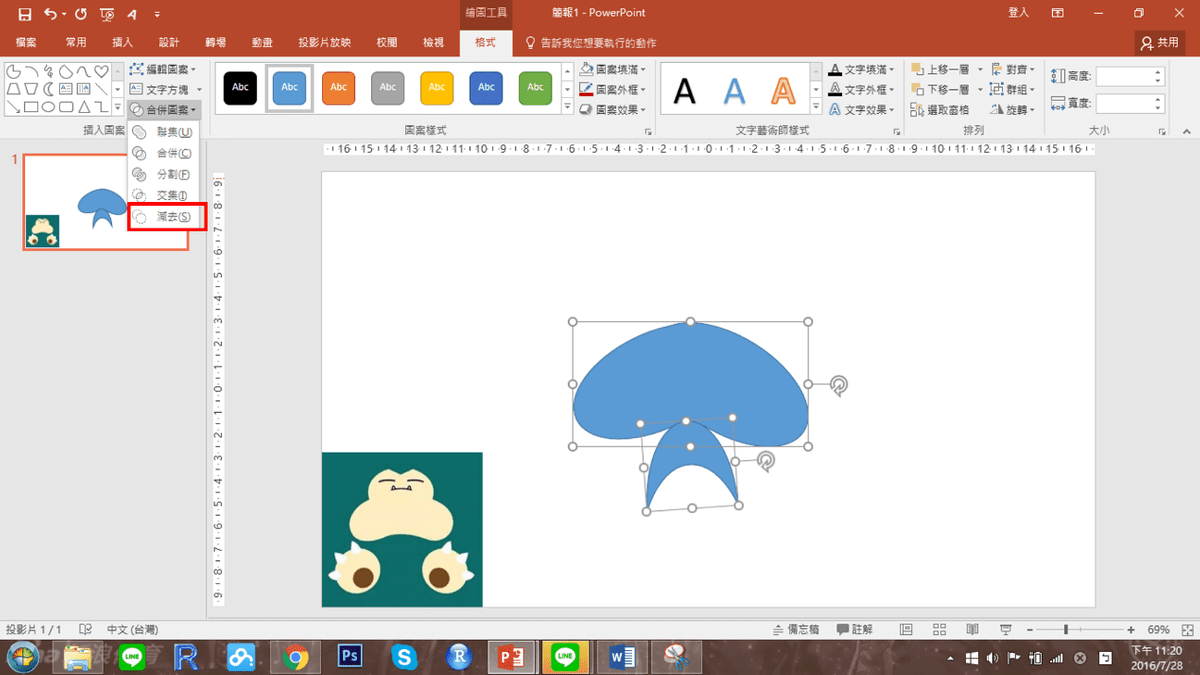Open Photoshop from the taskbar
Viewport: 1200px width, 675px height.
coord(350,657)
